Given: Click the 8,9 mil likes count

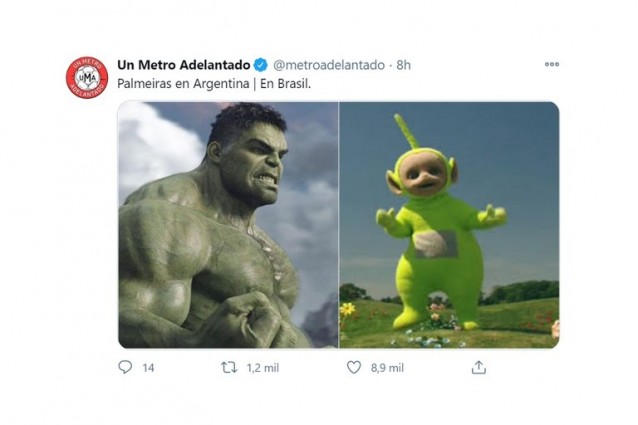Looking at the screenshot, I should [388, 368].
